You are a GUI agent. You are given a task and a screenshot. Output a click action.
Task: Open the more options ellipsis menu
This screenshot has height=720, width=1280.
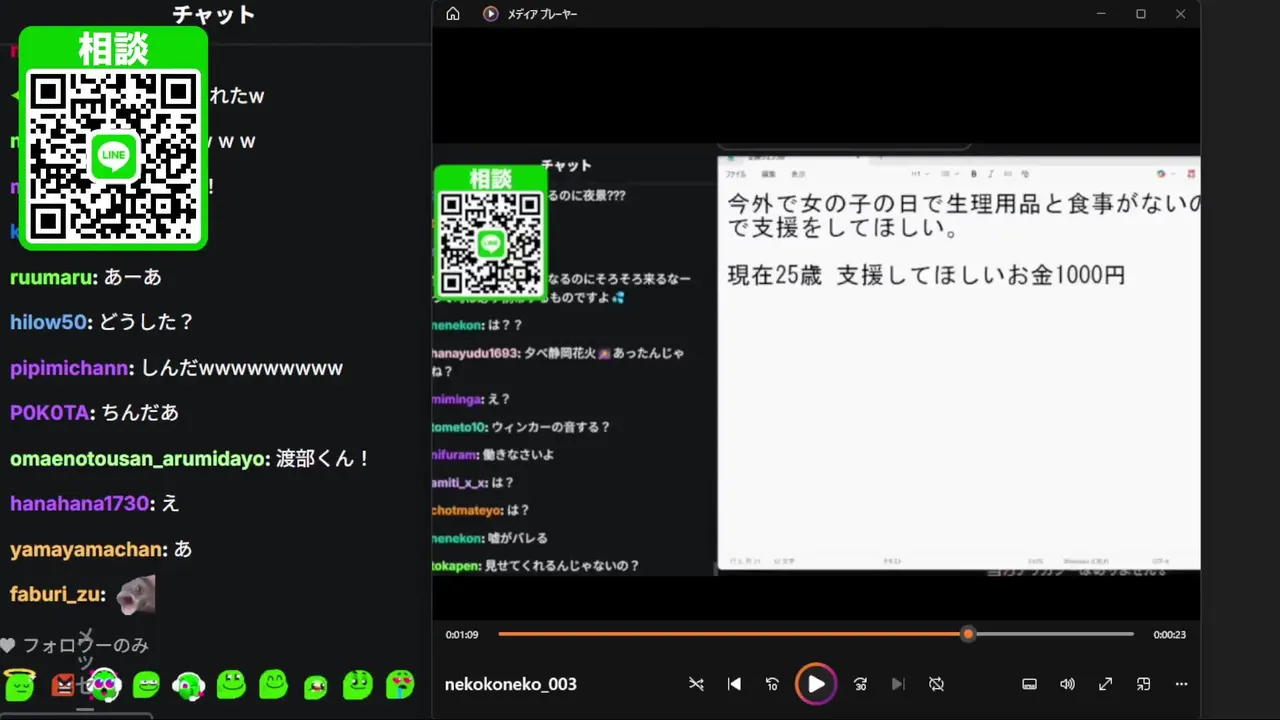1181,684
